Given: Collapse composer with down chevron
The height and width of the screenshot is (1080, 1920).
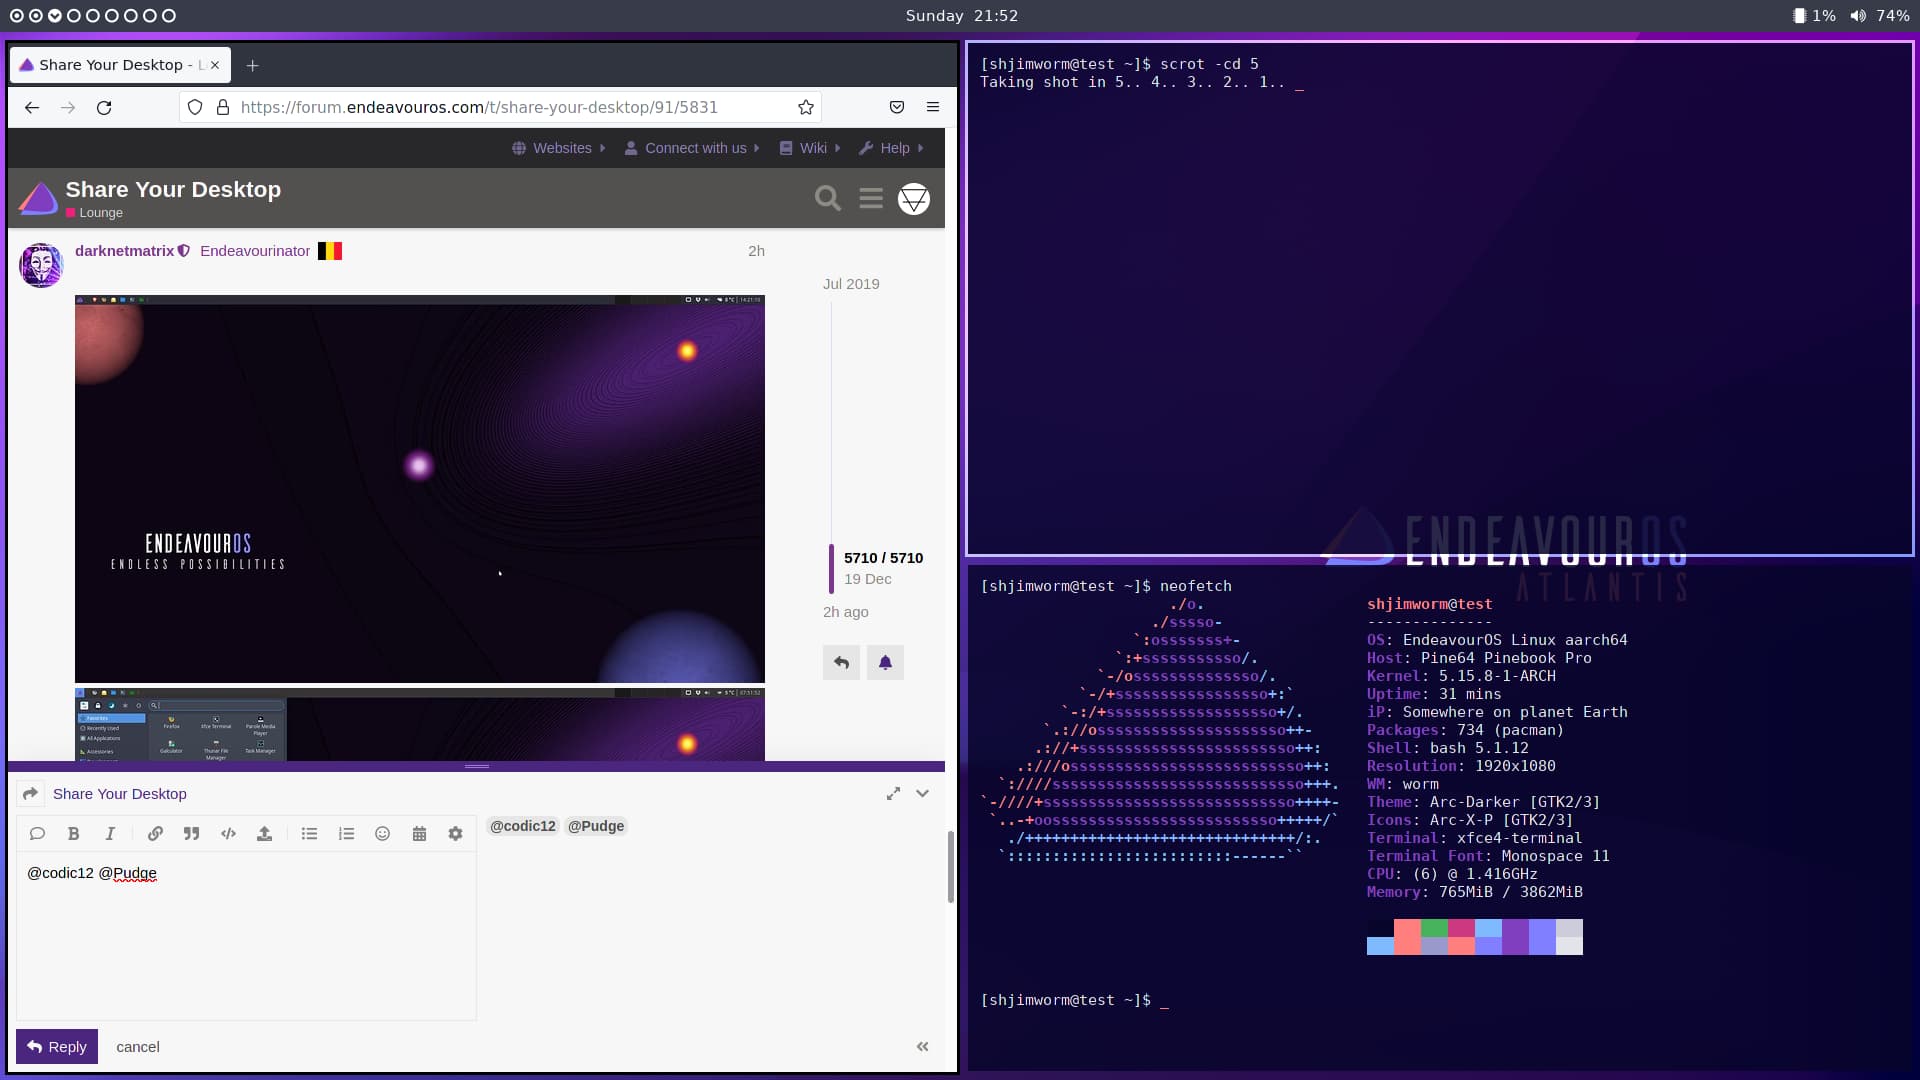Looking at the screenshot, I should 922,793.
